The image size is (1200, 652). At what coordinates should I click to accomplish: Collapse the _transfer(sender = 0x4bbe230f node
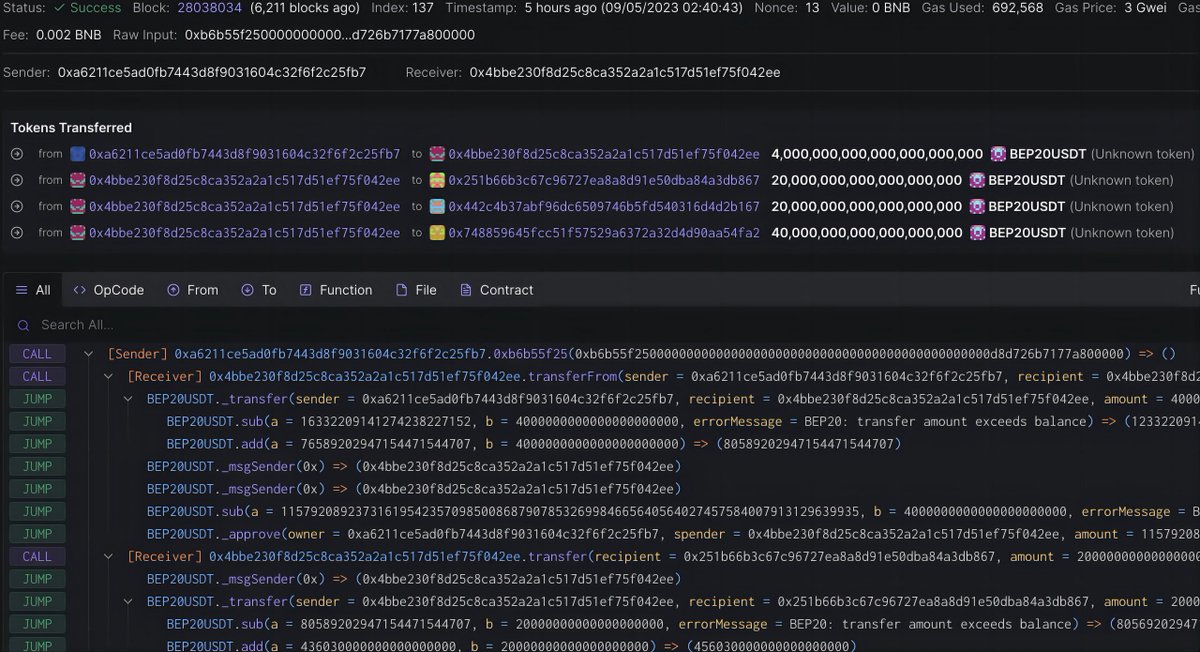(128, 602)
